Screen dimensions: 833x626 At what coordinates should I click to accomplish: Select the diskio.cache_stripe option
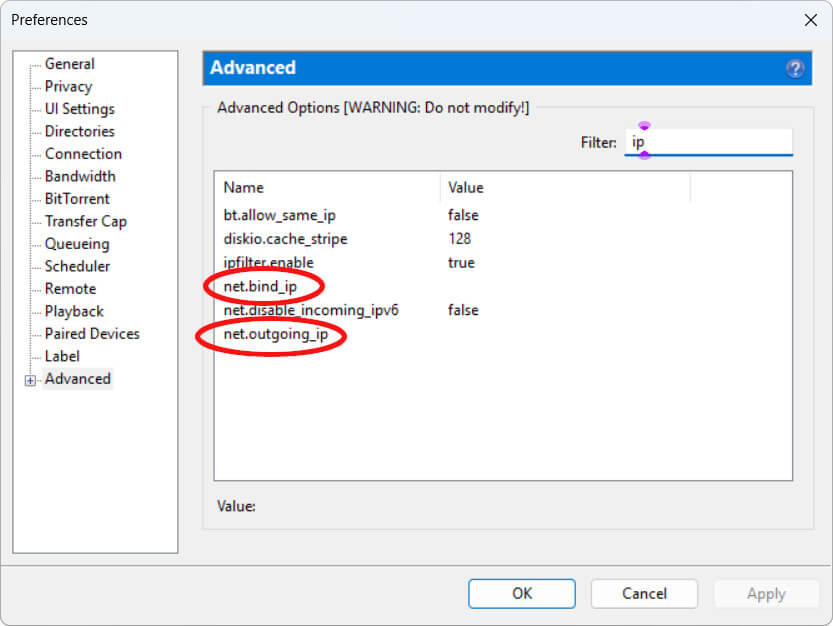coord(503,239)
